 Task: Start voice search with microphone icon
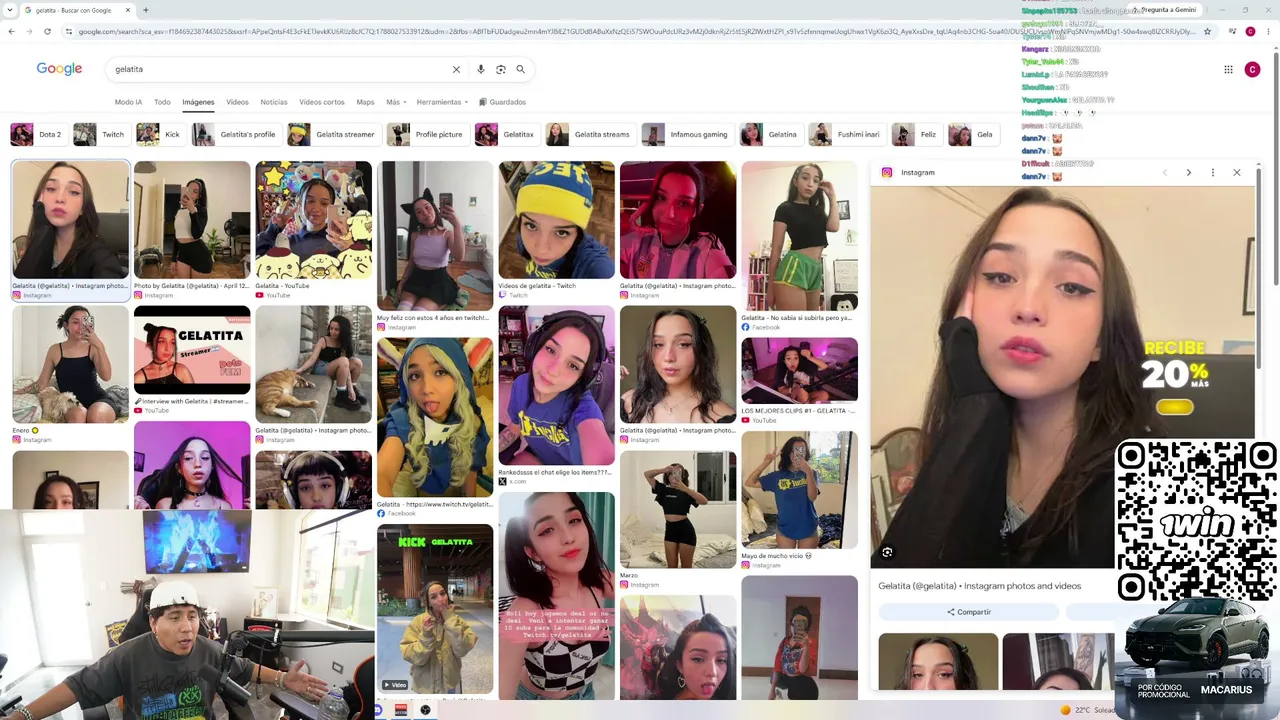[481, 69]
